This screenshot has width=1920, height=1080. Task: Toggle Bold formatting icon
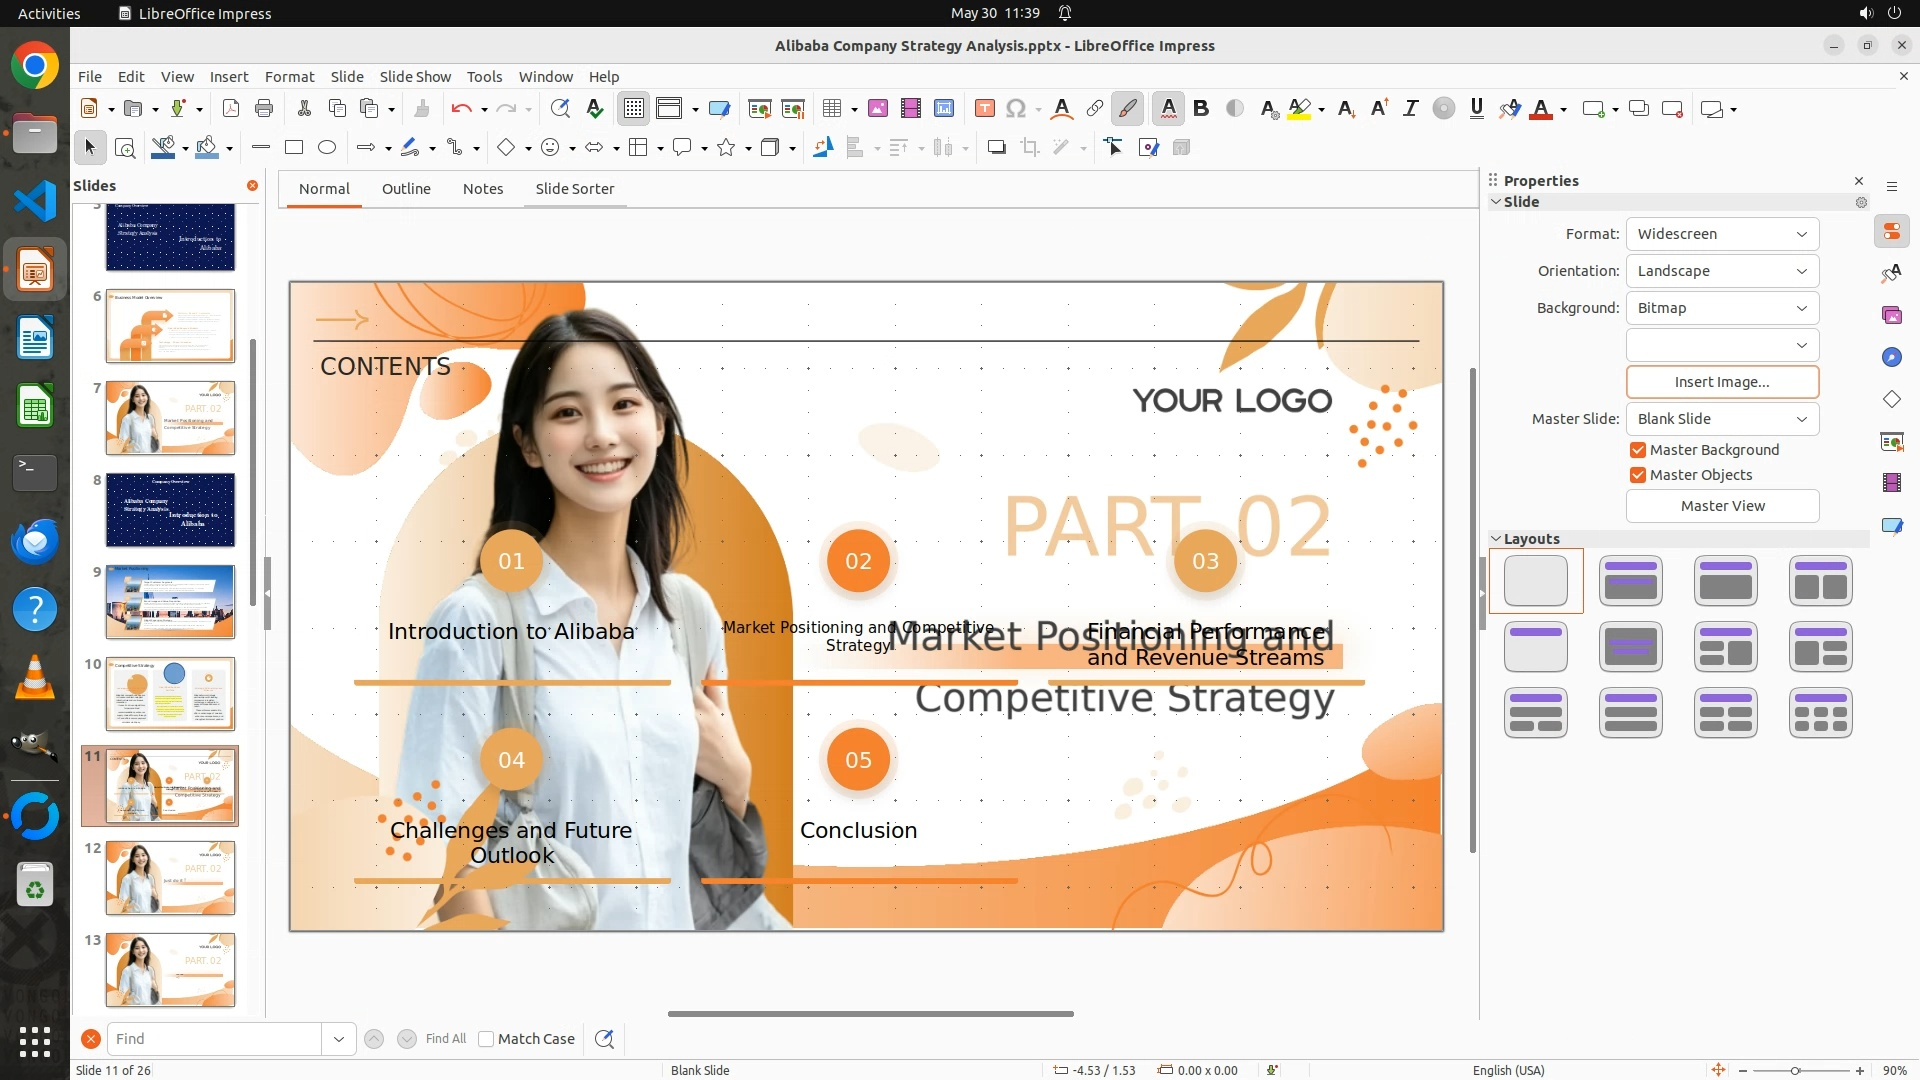[x=1201, y=109]
